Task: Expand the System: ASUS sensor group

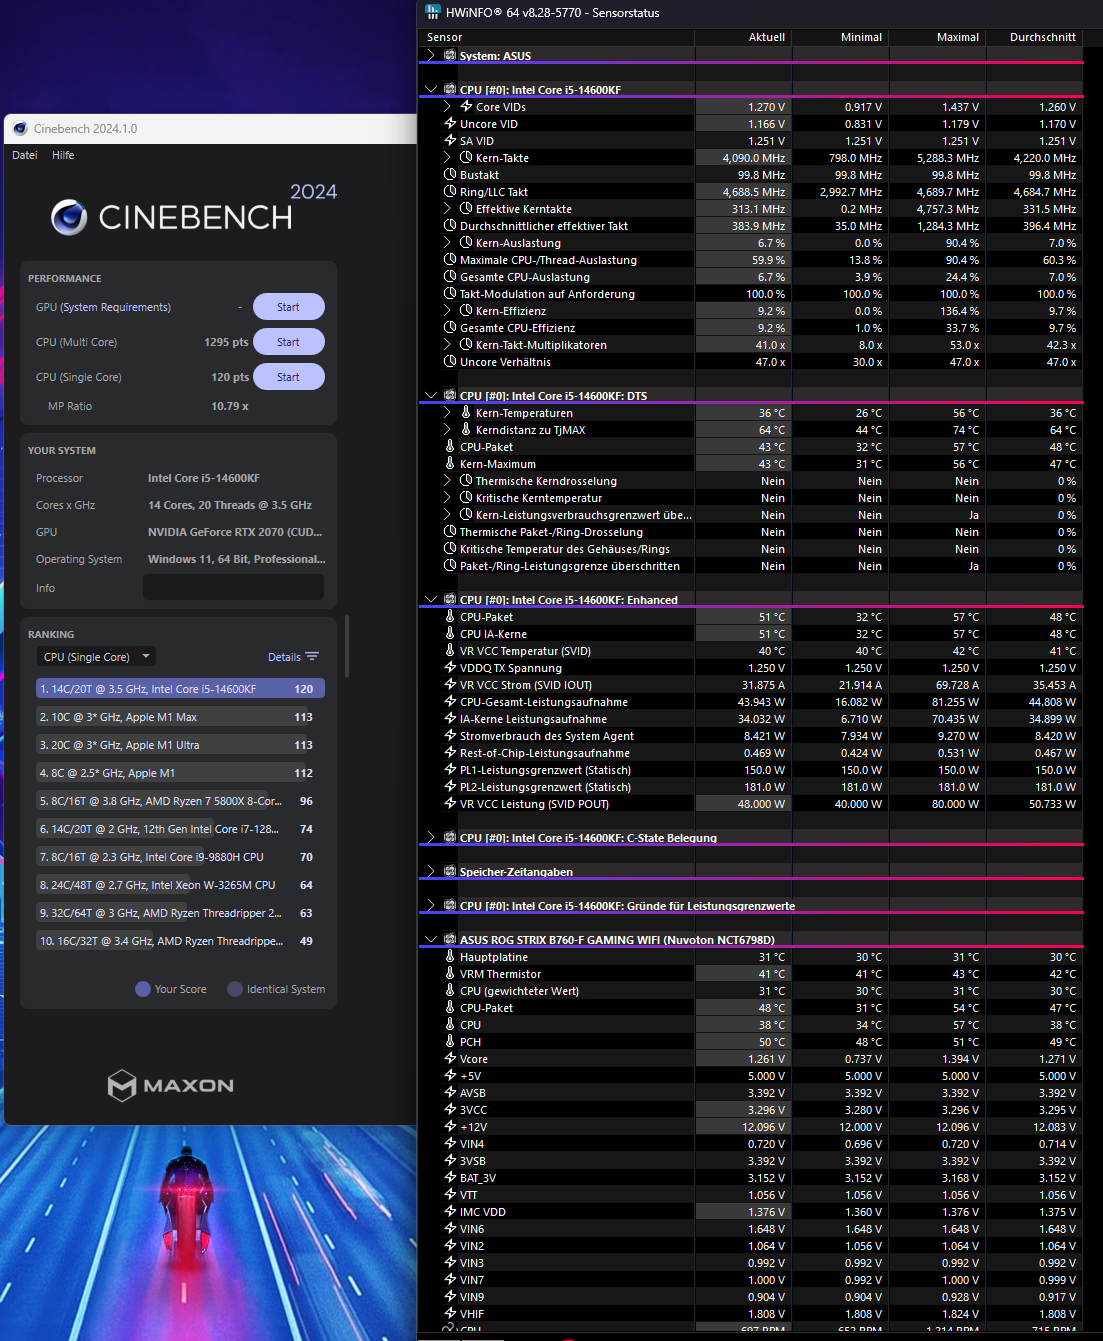Action: [x=431, y=56]
